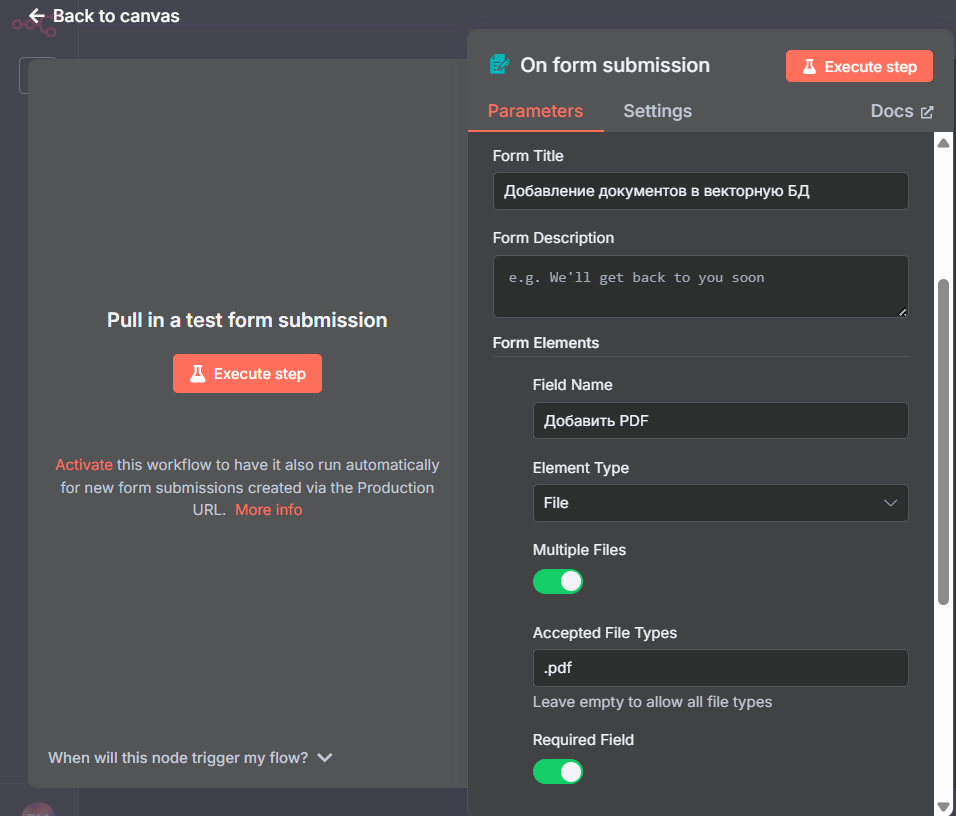Click the Field Name input

(x=720, y=421)
